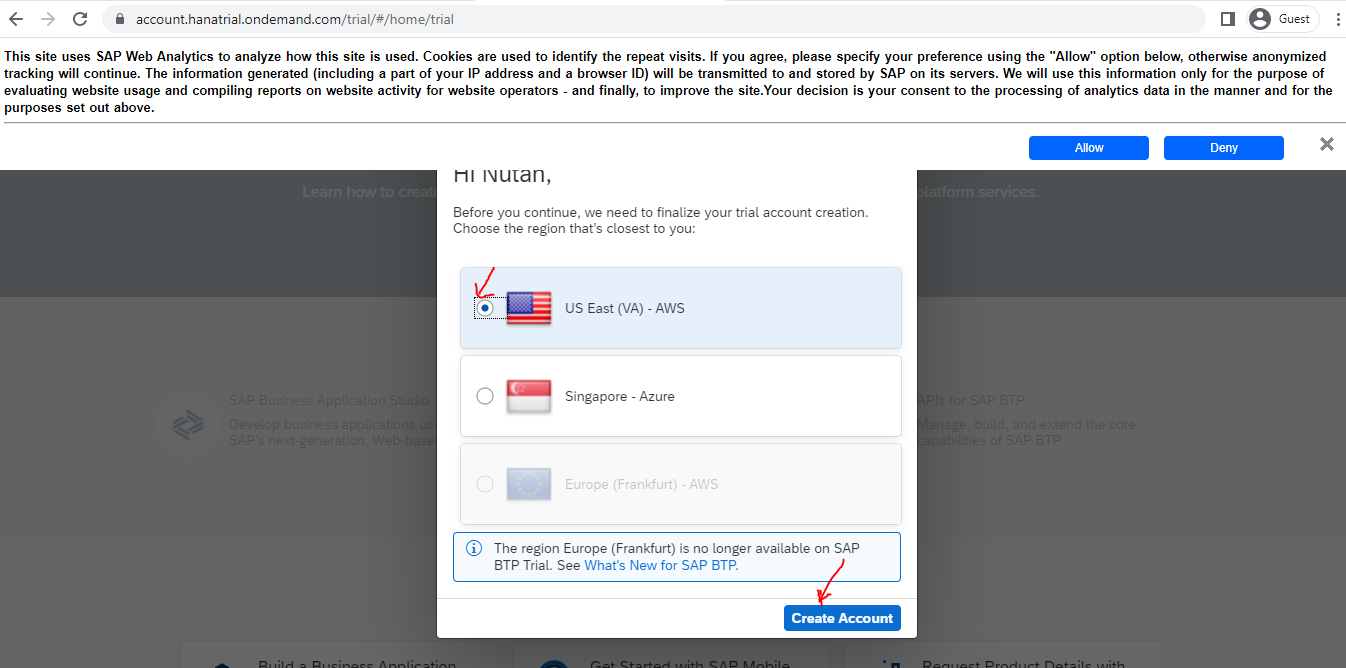Click the address bar URL field
This screenshot has width=1346, height=668.
654,19
